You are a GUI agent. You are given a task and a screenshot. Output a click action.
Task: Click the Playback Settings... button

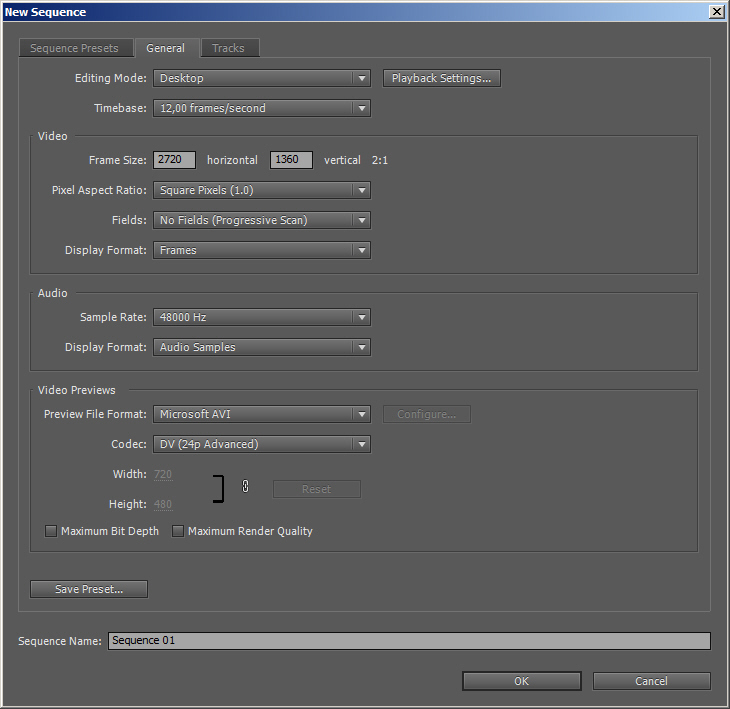(x=441, y=78)
